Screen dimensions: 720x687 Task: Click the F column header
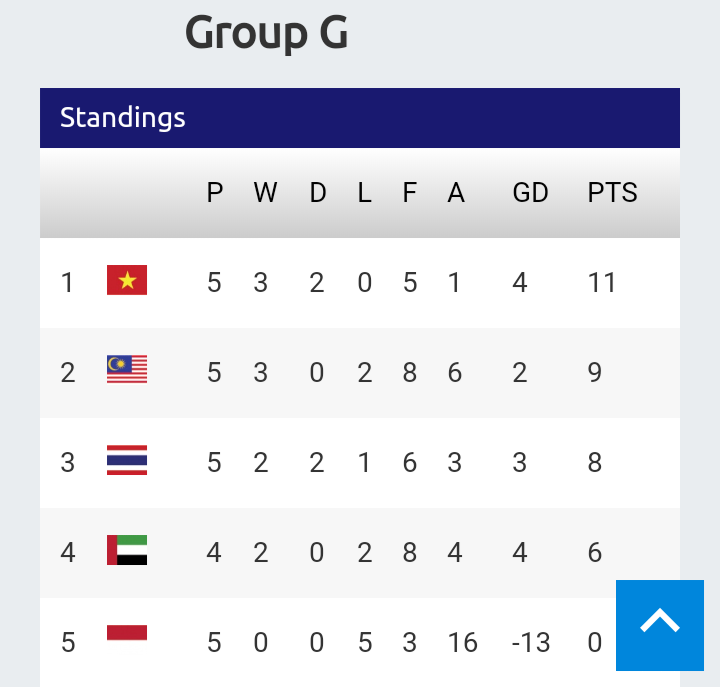coord(409,193)
